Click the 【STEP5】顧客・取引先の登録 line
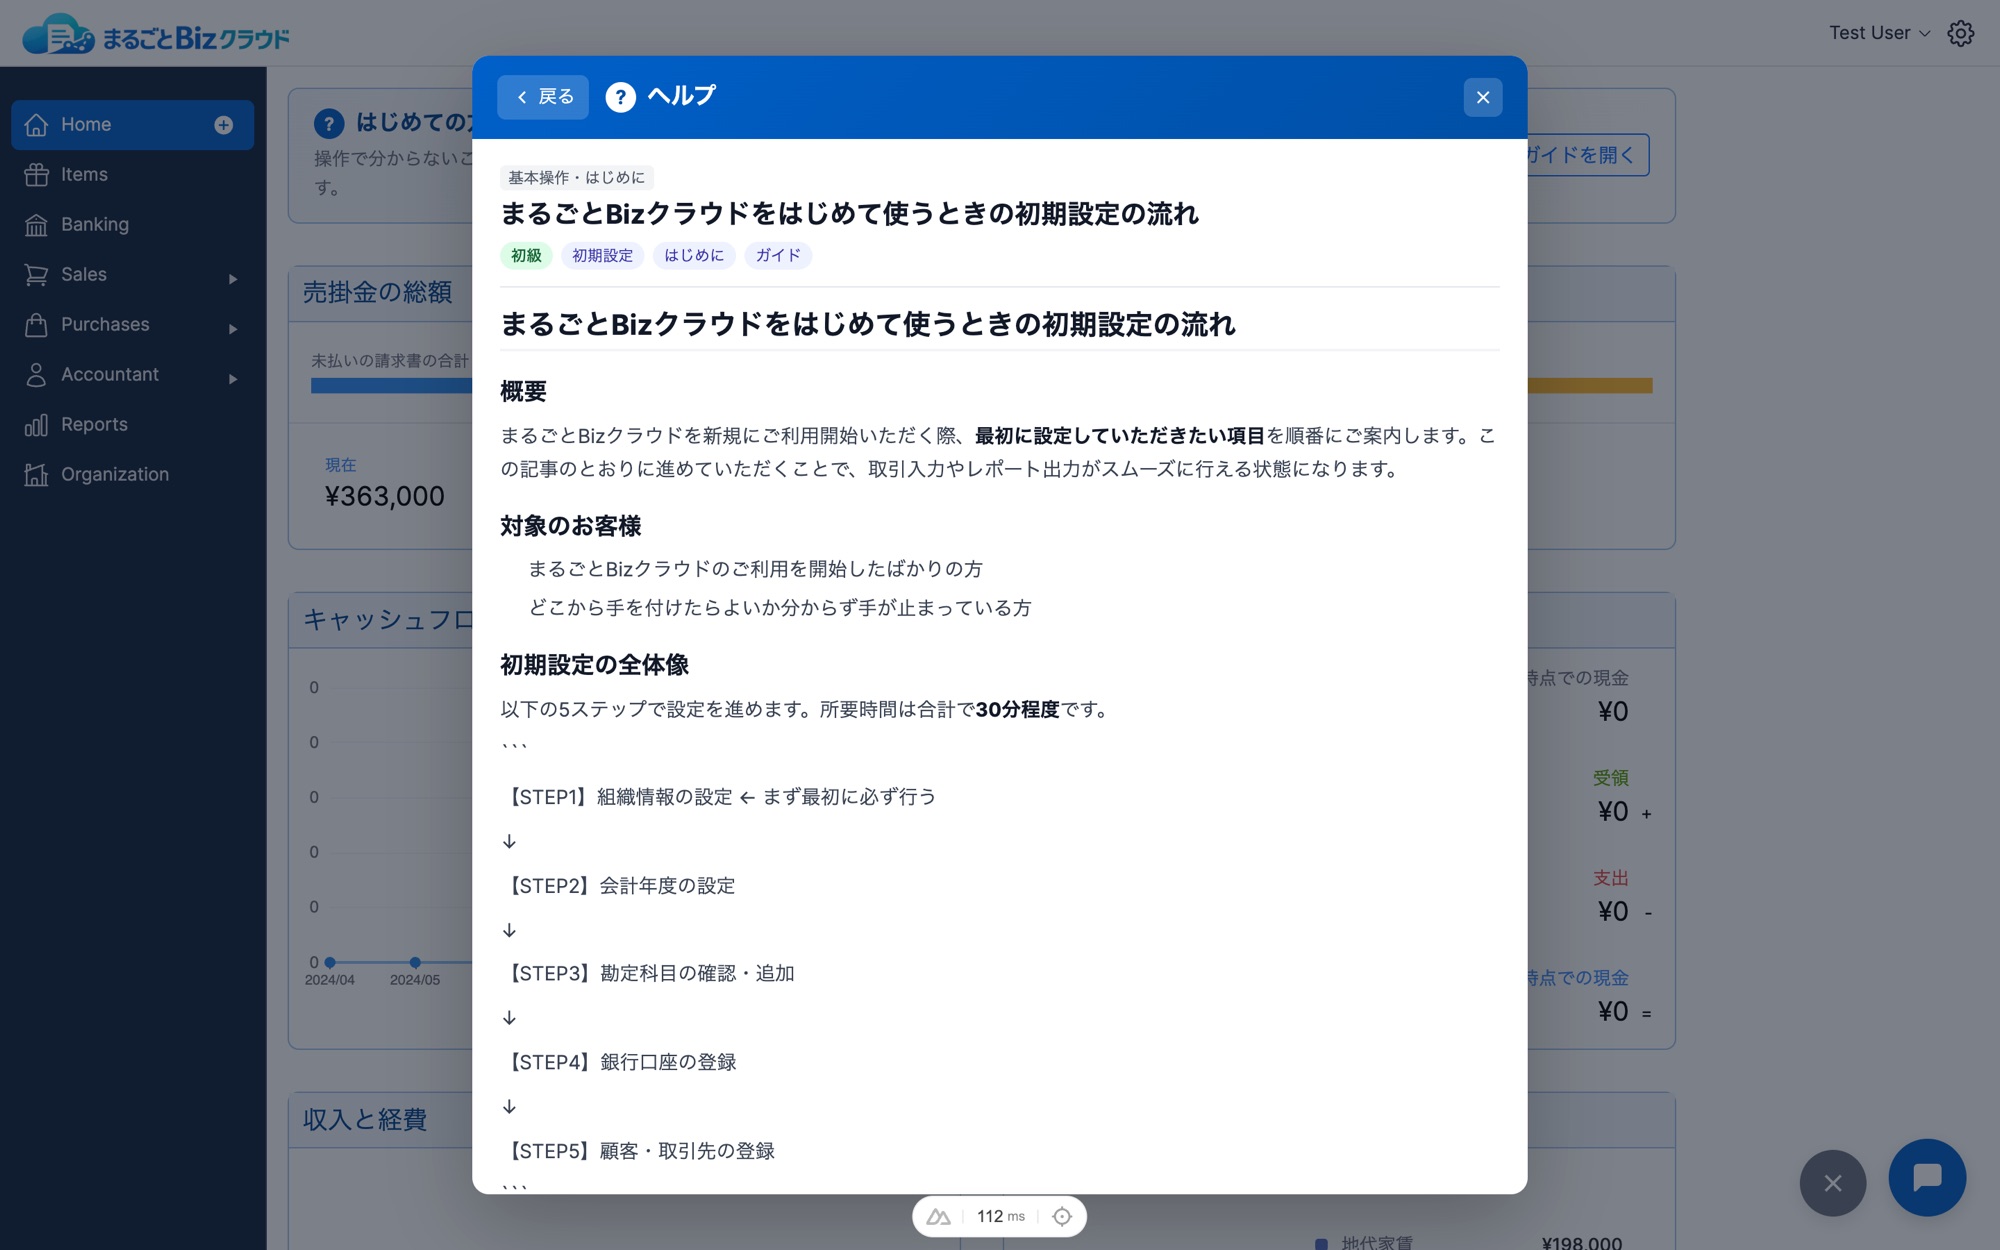2000x1250 pixels. (x=639, y=1152)
